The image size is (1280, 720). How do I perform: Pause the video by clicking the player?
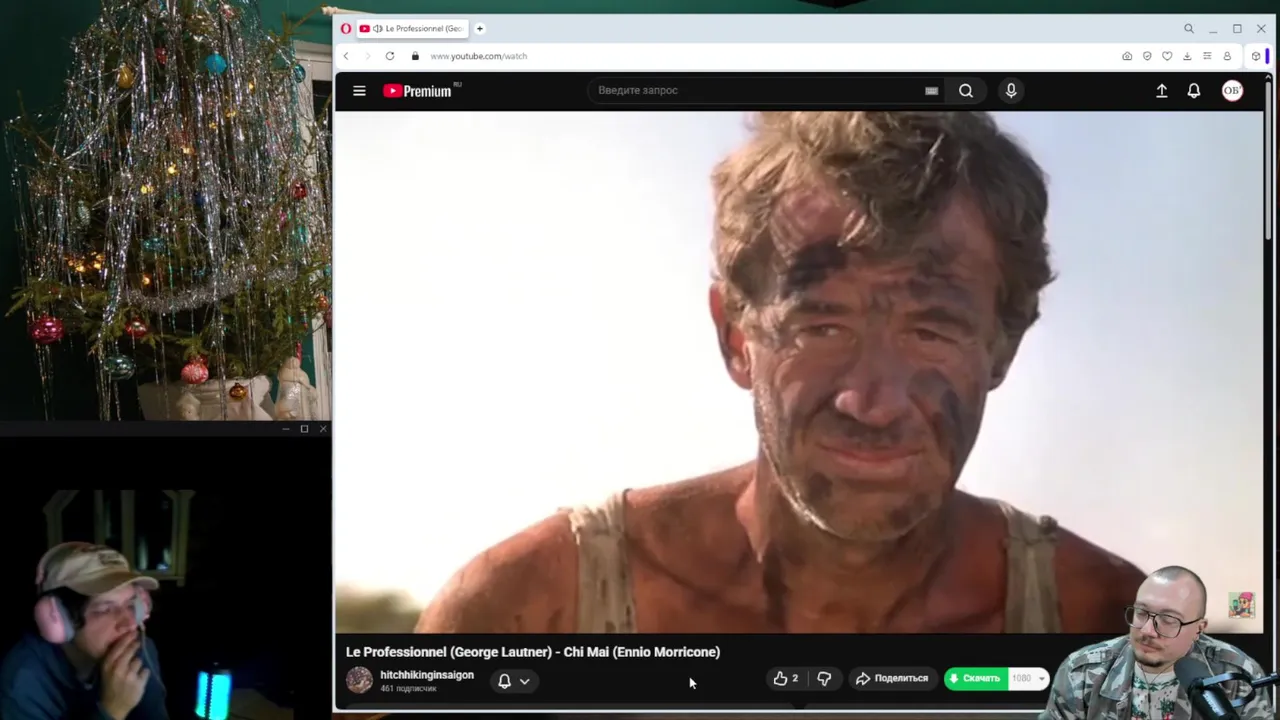point(798,372)
